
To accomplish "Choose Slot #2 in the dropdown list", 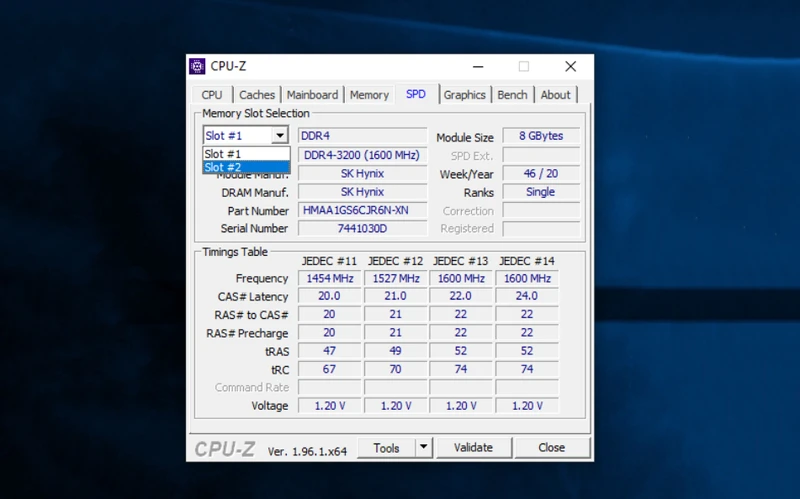I will (x=246, y=167).
